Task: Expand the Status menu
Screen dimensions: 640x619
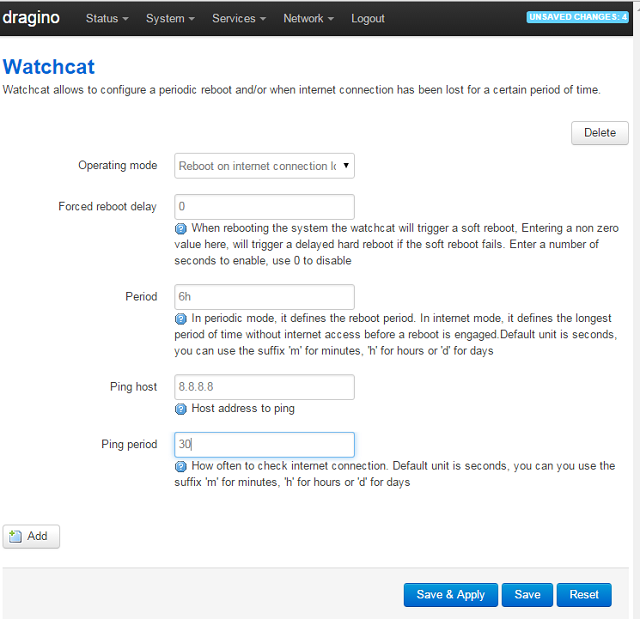Action: click(x=107, y=18)
